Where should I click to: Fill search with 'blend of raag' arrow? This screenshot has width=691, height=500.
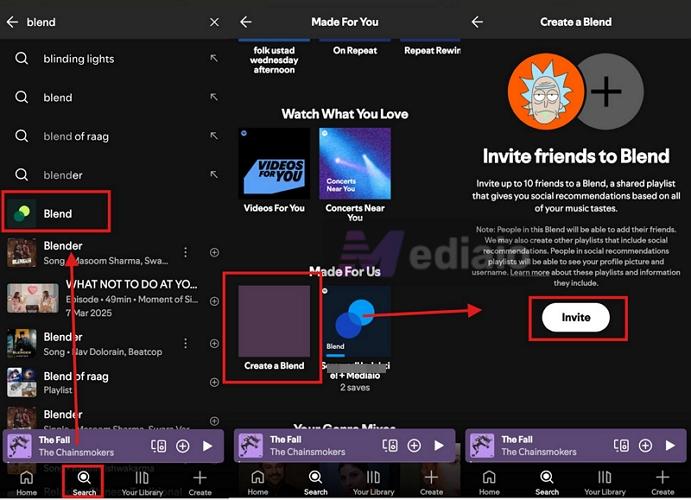point(214,136)
